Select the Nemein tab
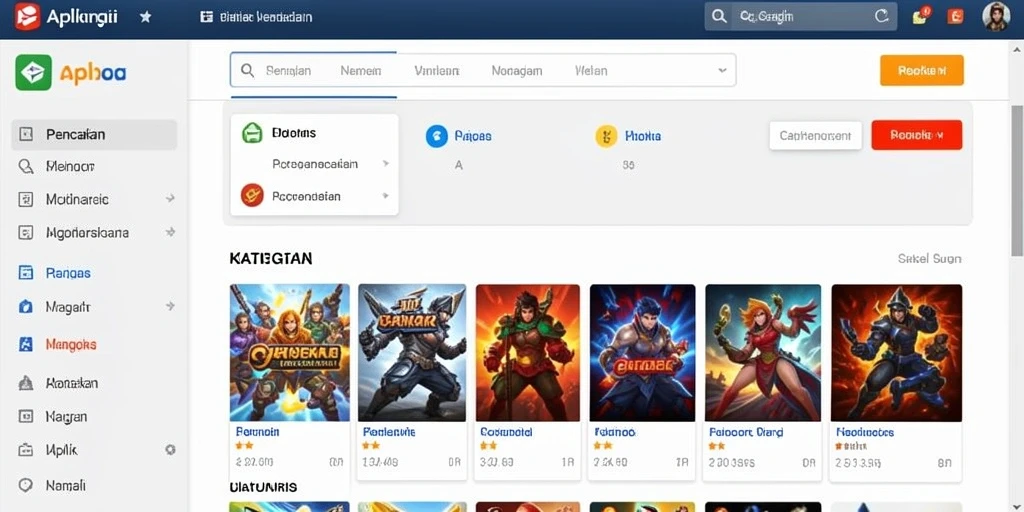This screenshot has width=1024, height=512. click(x=360, y=71)
